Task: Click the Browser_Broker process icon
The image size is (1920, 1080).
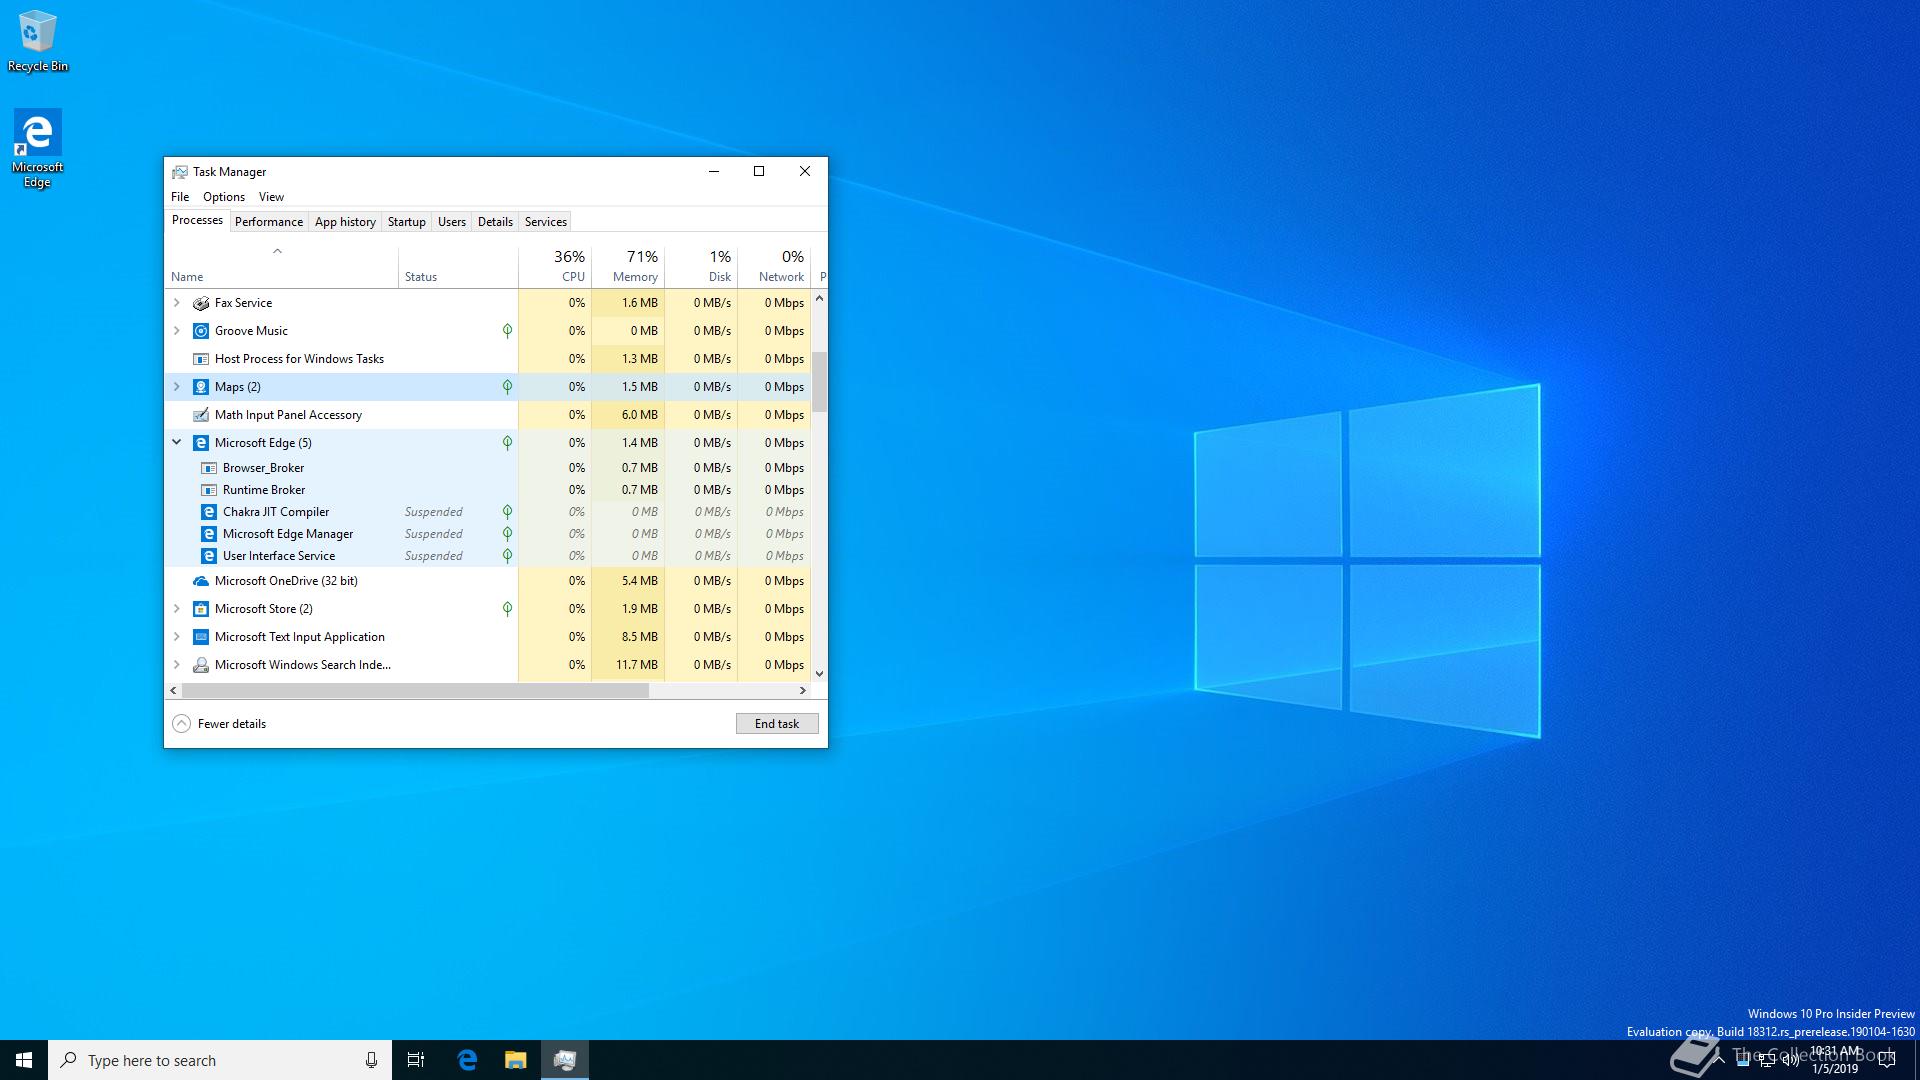Action: click(x=209, y=468)
